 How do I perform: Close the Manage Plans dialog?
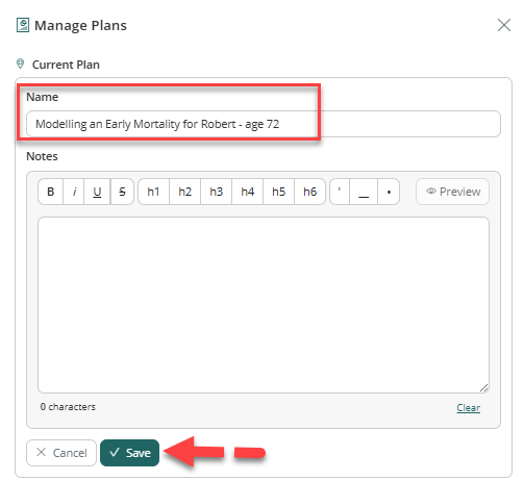pyautogui.click(x=504, y=25)
